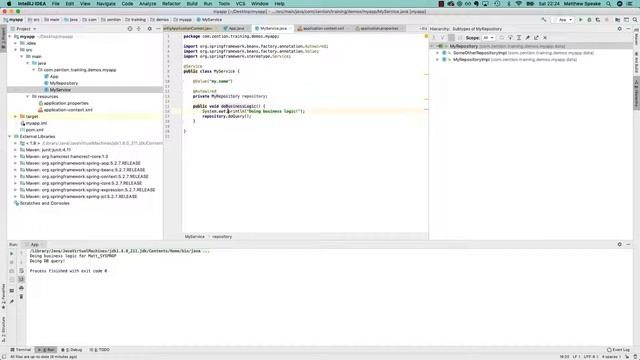Pin the Run tab with pin icon
Image resolution: width=640 pixels, height=360 pixels.
(11, 302)
